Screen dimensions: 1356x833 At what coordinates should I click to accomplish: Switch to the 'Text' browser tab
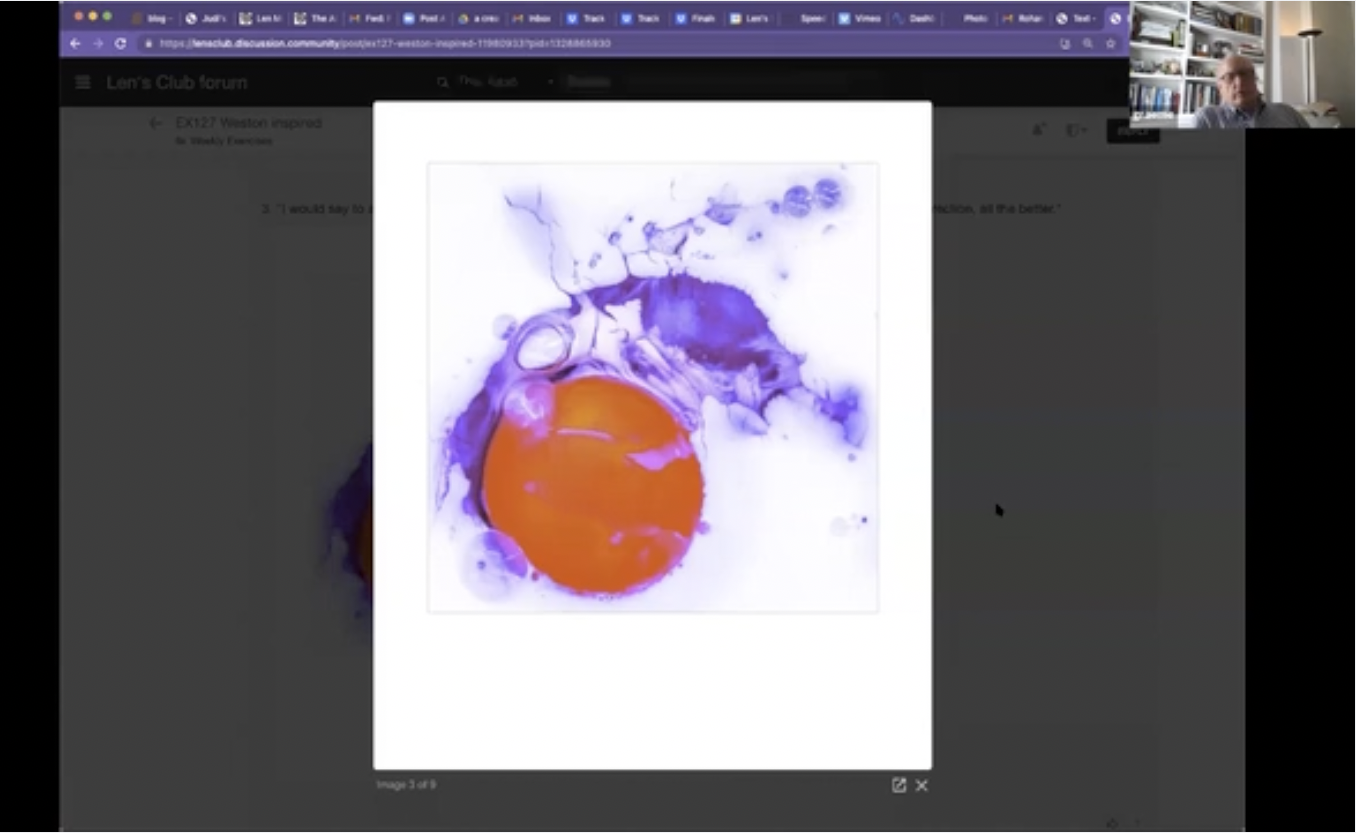(x=1074, y=18)
